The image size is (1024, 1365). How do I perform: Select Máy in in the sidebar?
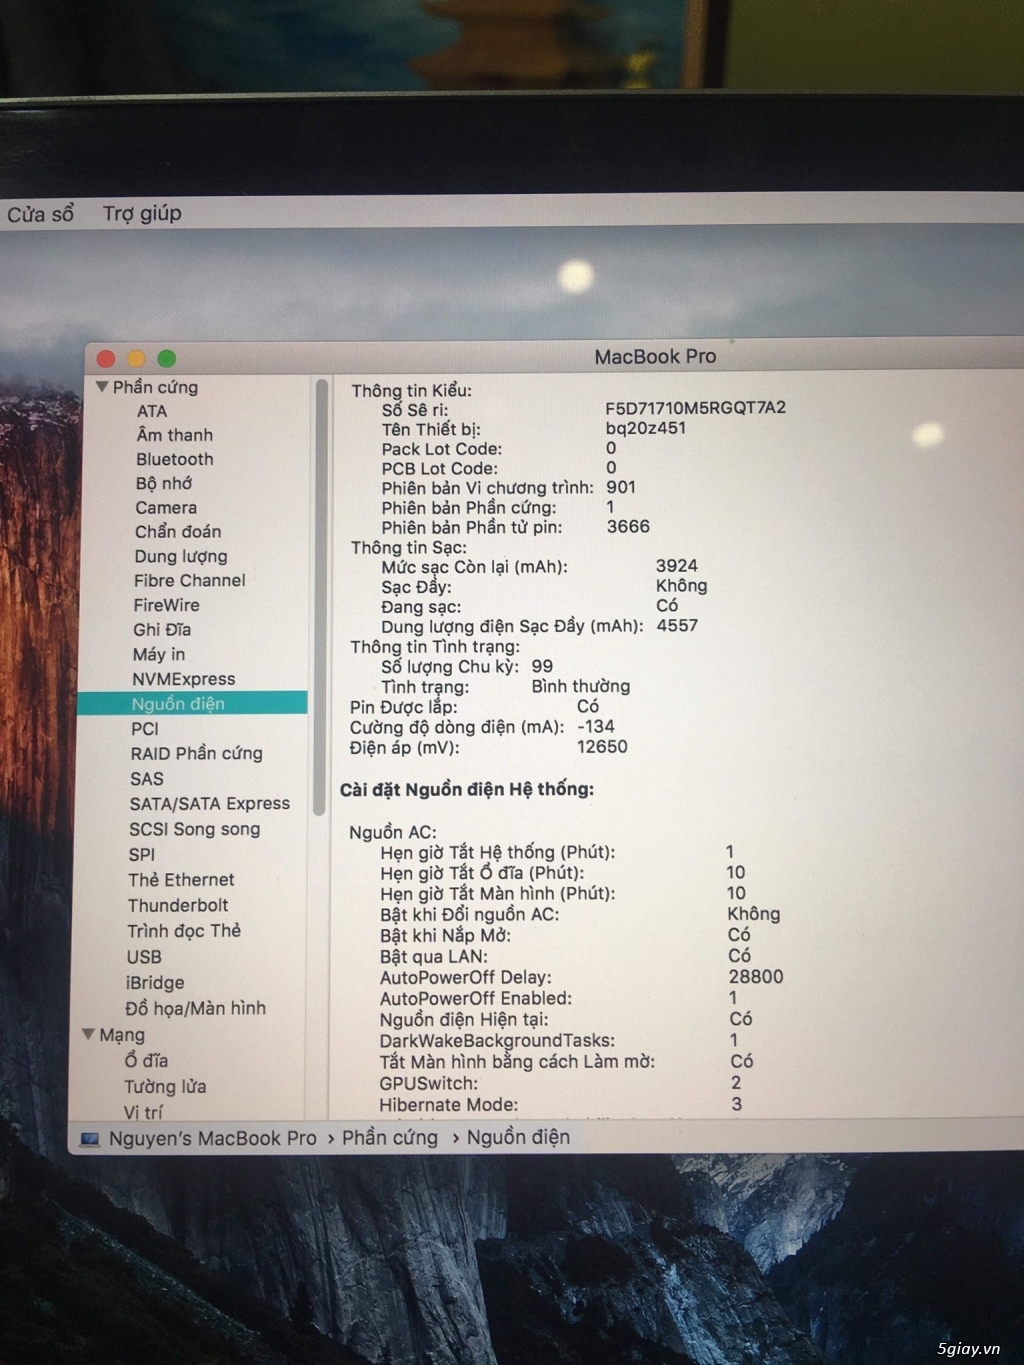159,654
